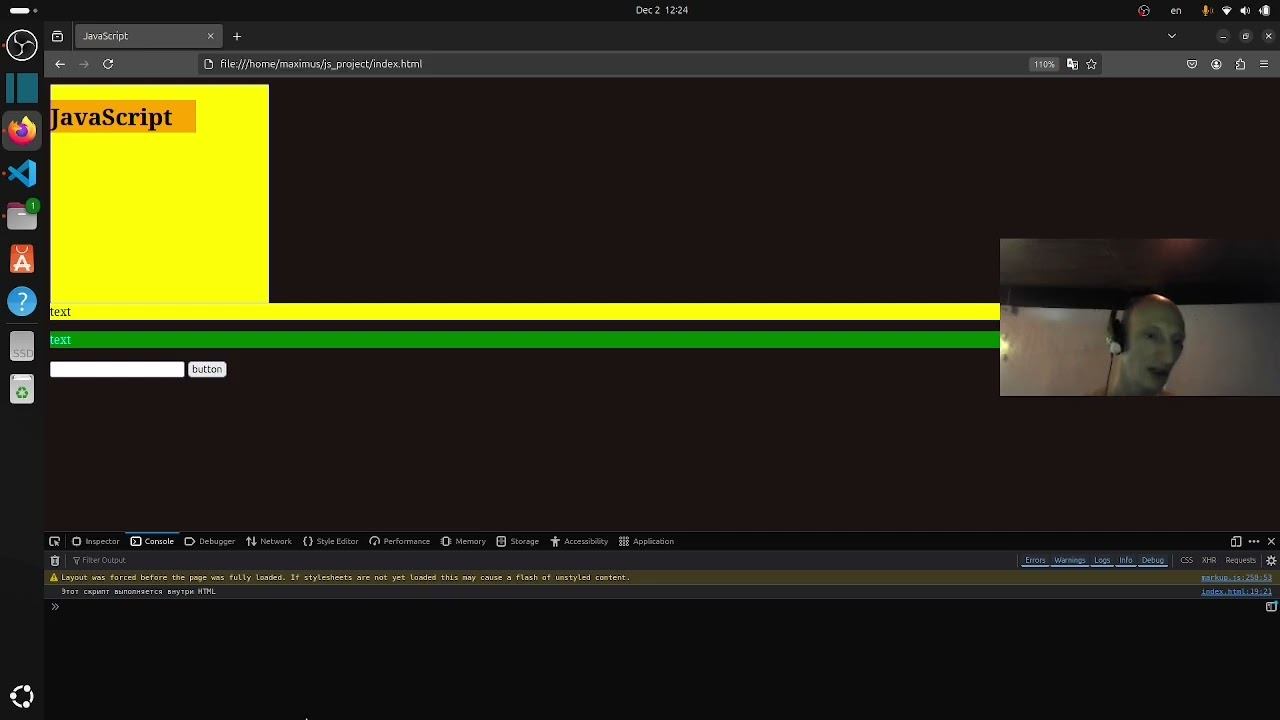Screen dimensions: 1280x720
Task: Open system menu via volume icon
Action: tap(1245, 10)
